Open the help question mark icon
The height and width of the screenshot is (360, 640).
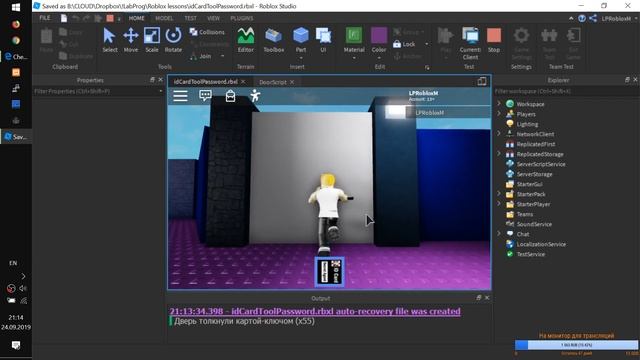point(582,18)
